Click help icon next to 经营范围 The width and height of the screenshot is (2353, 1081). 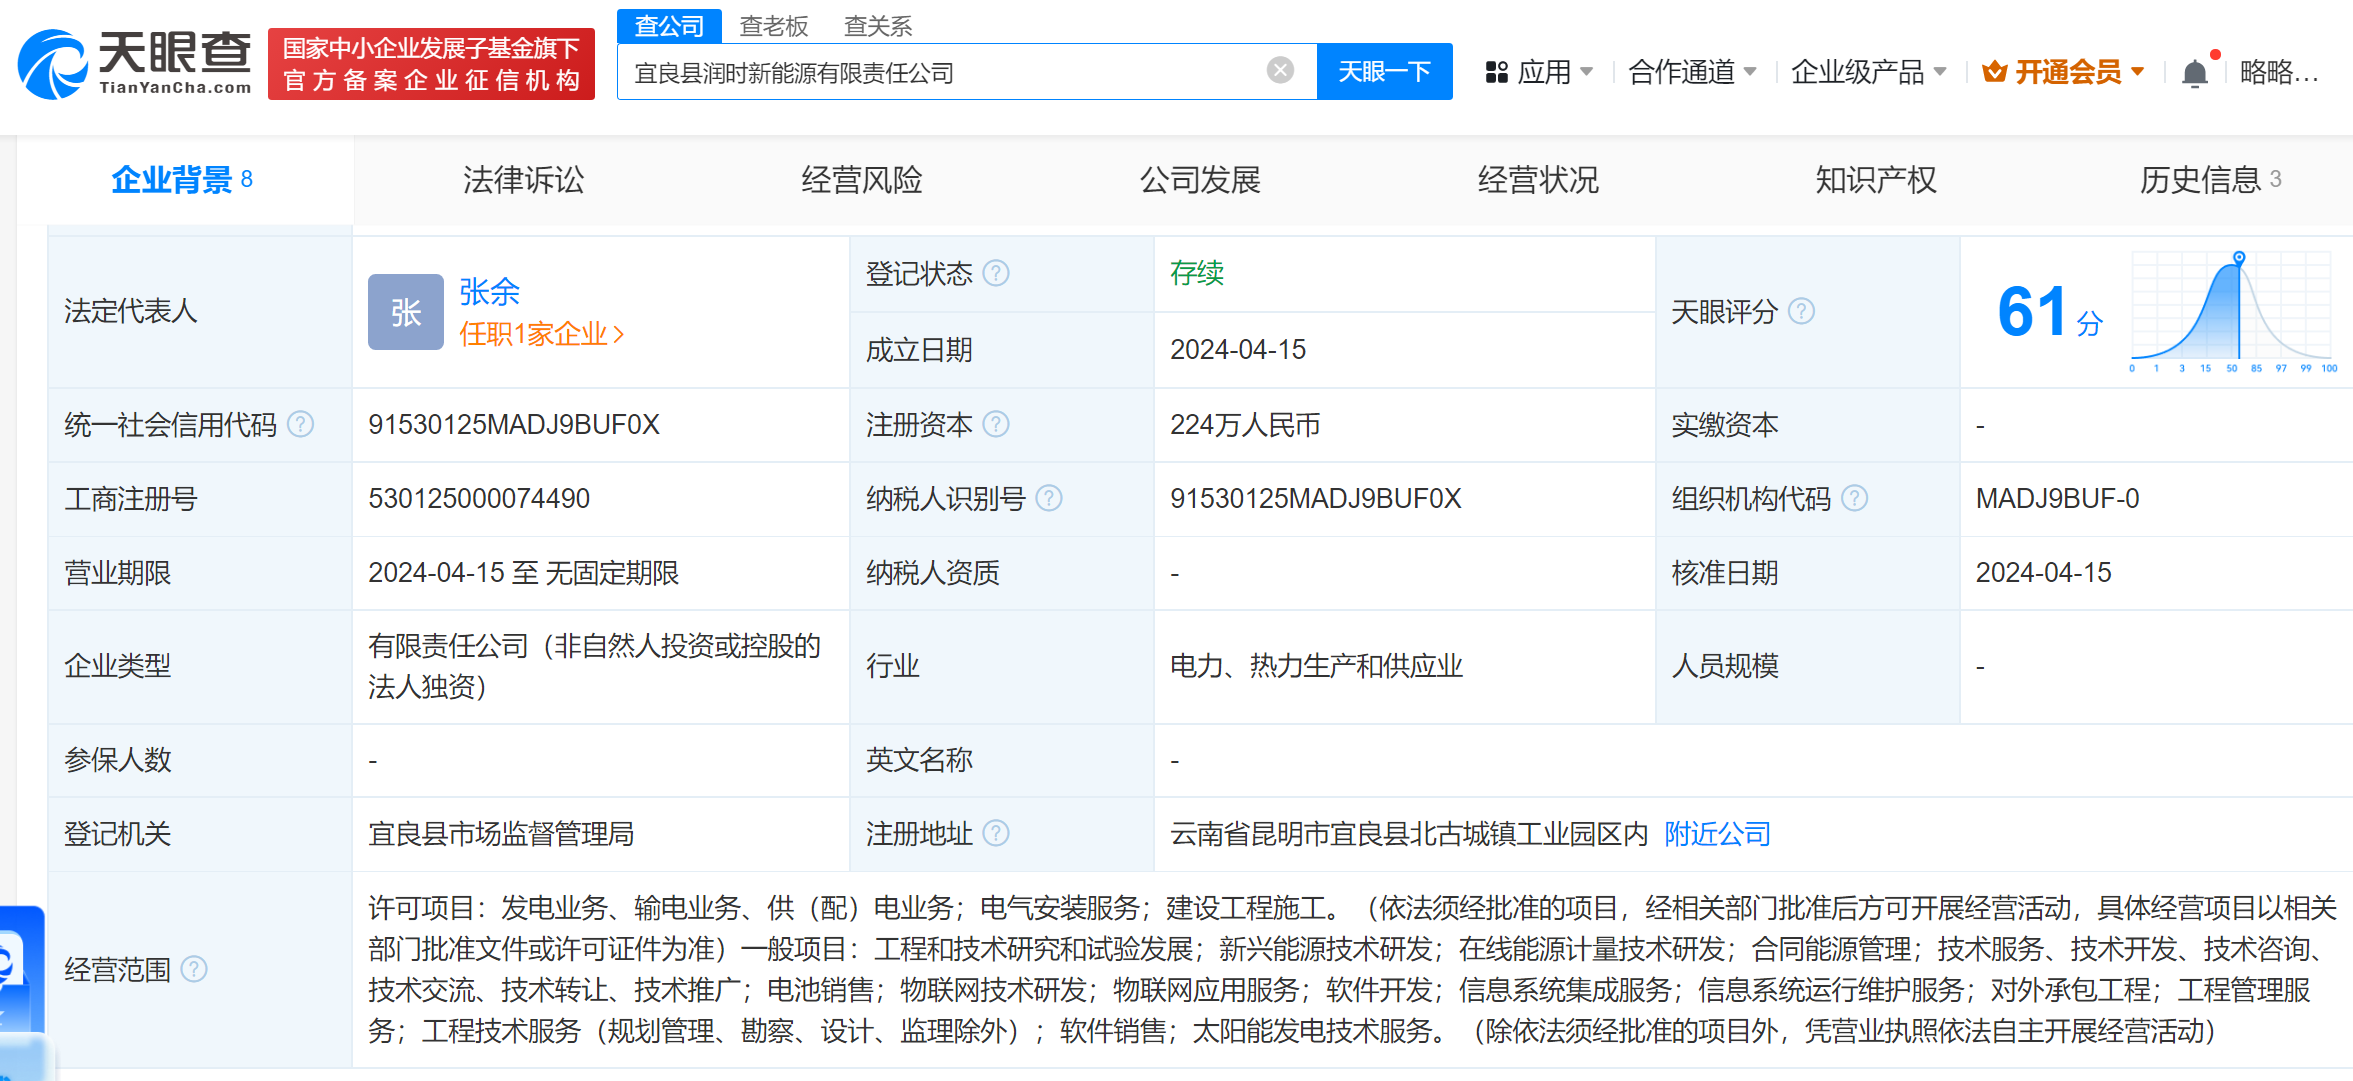[194, 969]
